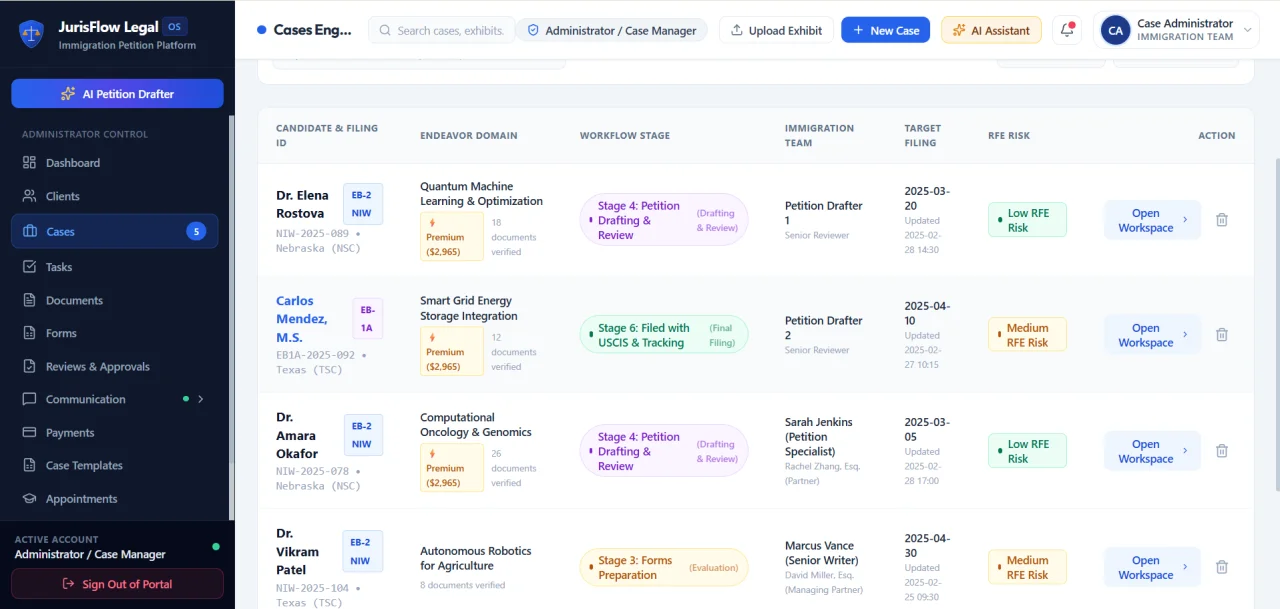Image resolution: width=1280 pixels, height=609 pixels.
Task: Click the Documents file icon
Action: coord(29,300)
